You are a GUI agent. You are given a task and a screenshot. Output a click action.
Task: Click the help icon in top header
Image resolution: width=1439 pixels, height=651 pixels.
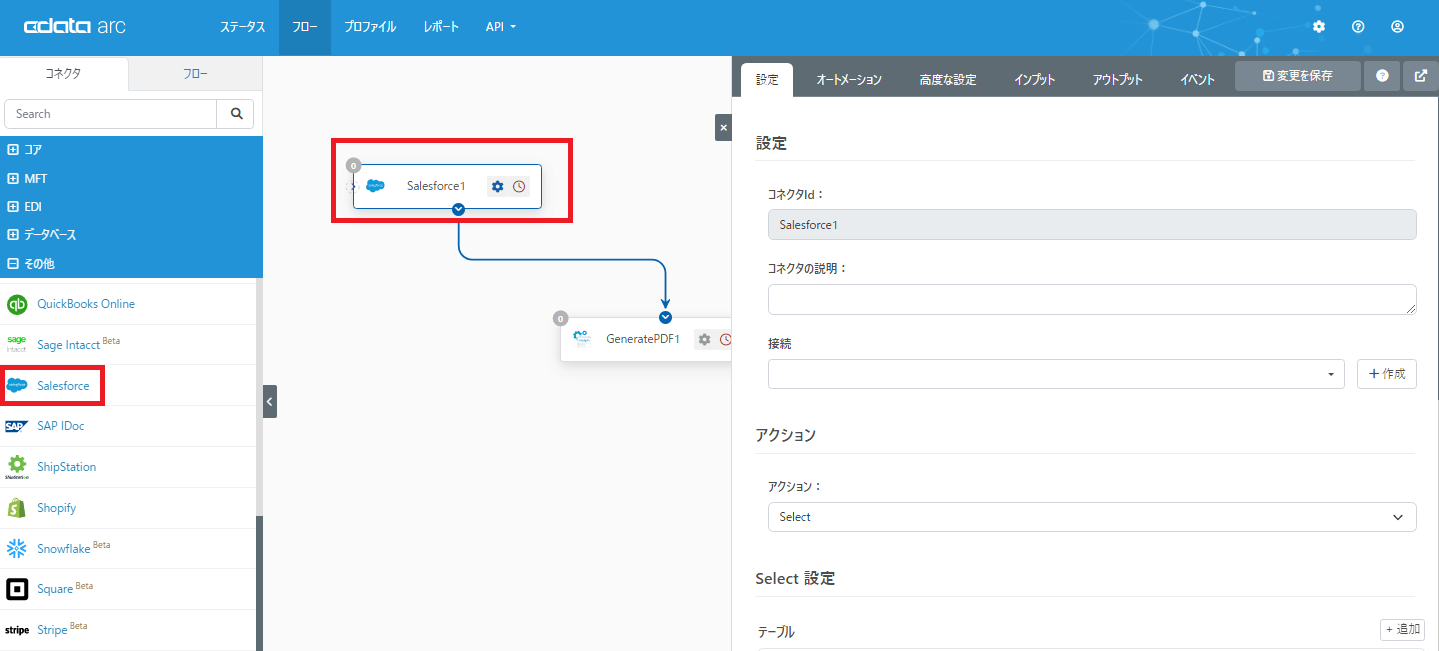pyautogui.click(x=1358, y=27)
